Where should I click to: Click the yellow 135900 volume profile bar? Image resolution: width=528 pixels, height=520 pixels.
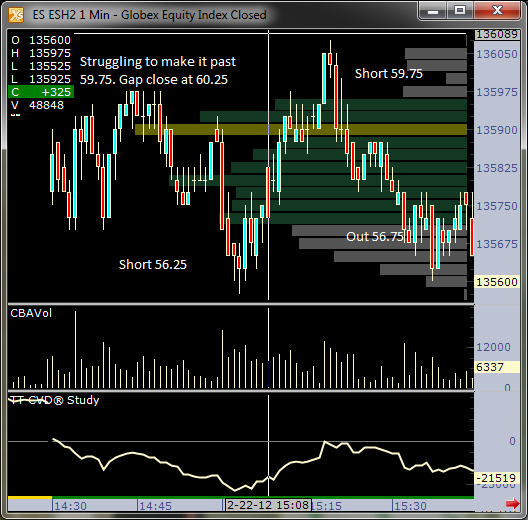(x=301, y=129)
